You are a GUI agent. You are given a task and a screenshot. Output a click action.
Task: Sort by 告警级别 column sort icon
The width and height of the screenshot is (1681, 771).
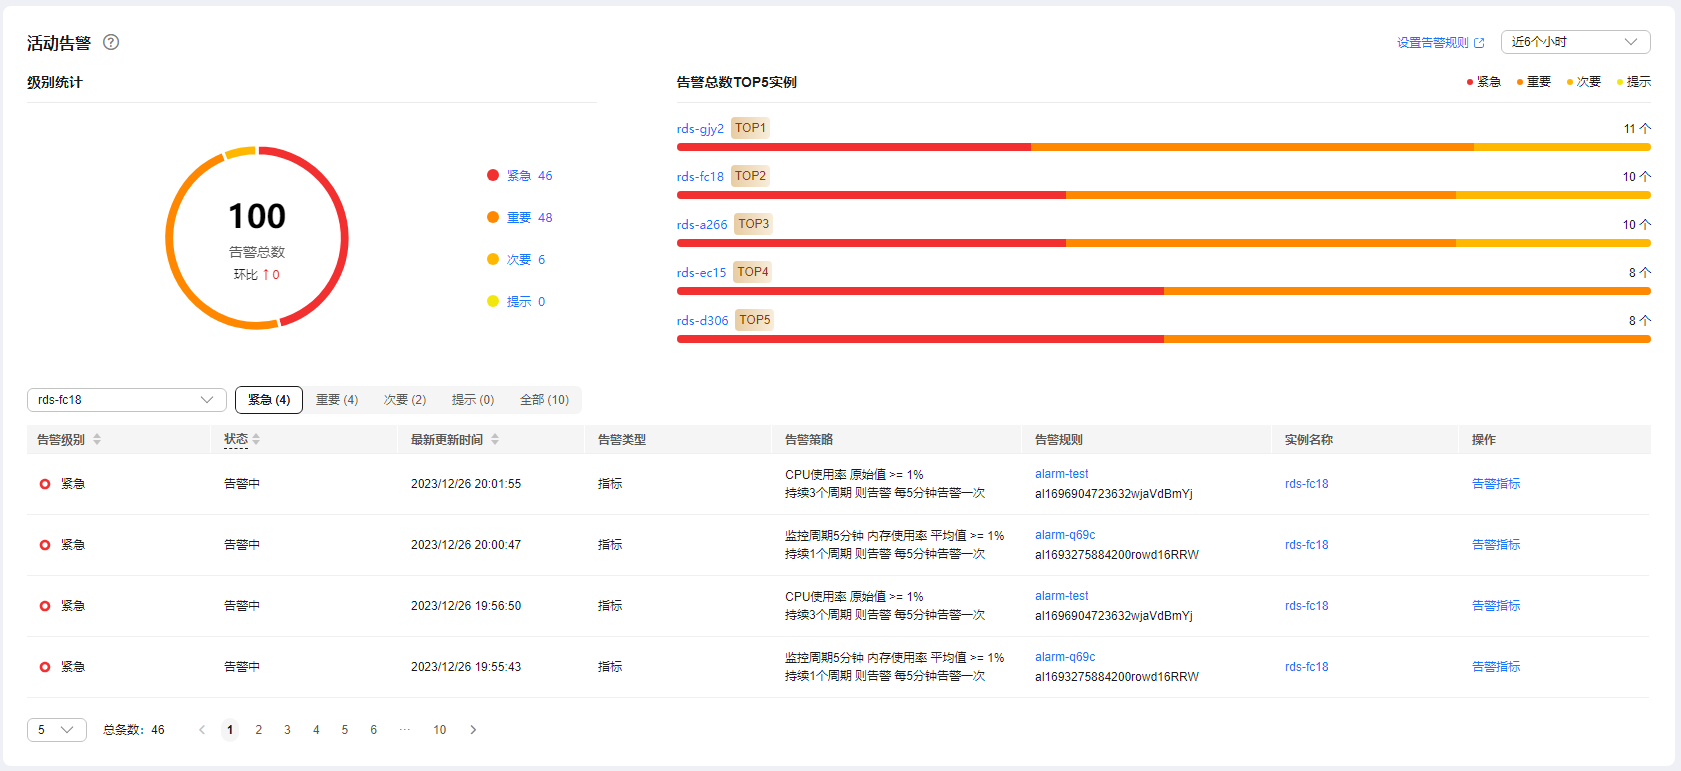click(x=97, y=439)
